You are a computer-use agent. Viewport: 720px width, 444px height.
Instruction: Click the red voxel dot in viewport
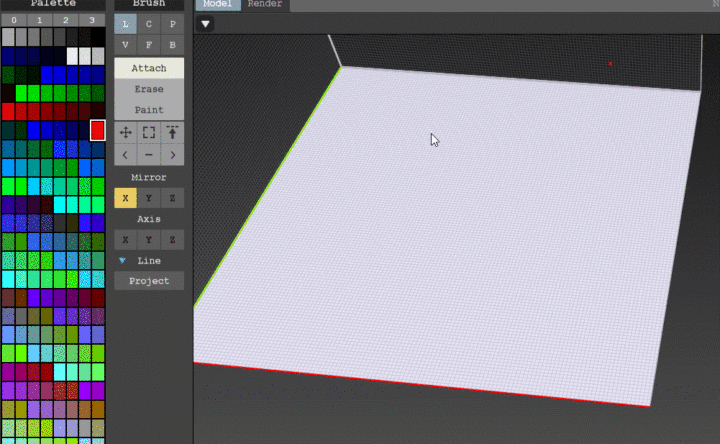pyautogui.click(x=610, y=64)
